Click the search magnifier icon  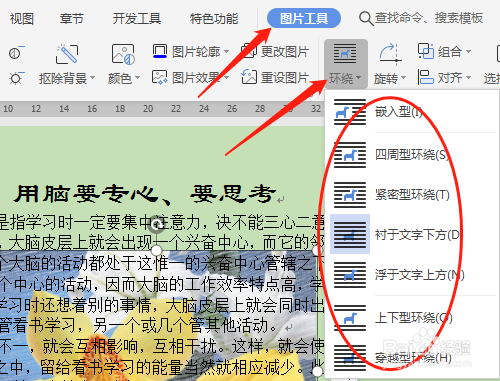[366, 19]
